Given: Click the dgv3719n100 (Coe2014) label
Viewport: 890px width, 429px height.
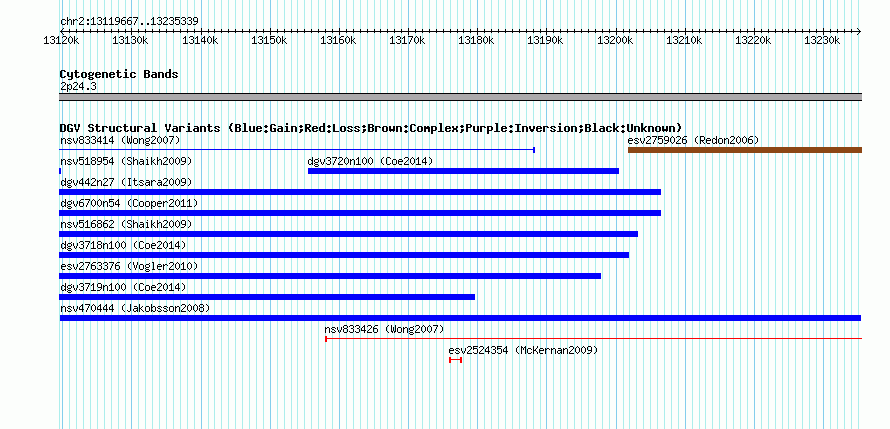Looking at the screenshot, I should (x=123, y=287).
